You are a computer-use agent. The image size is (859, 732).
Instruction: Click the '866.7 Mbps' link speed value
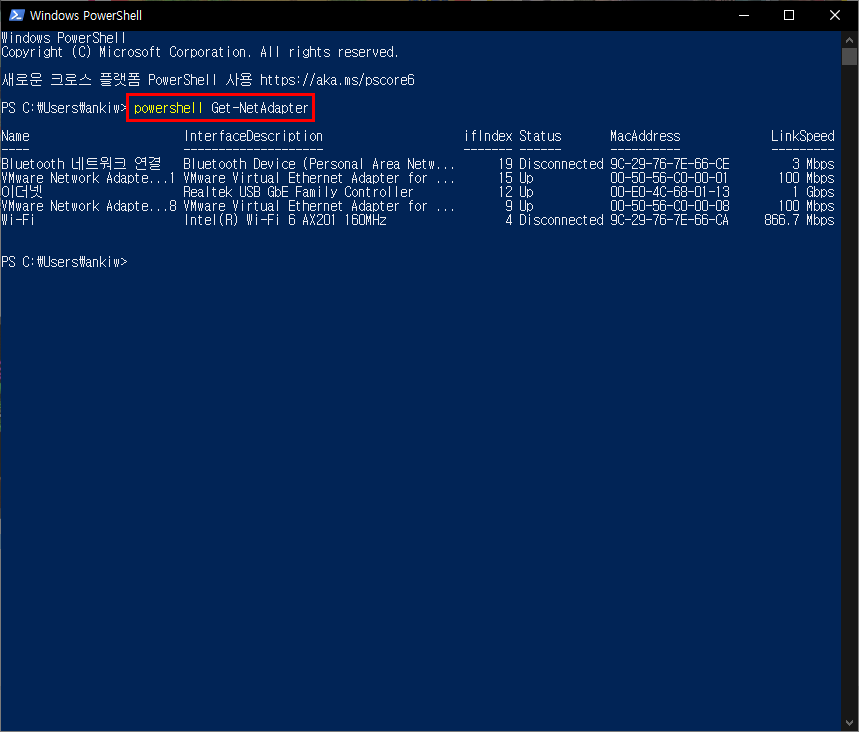799,220
